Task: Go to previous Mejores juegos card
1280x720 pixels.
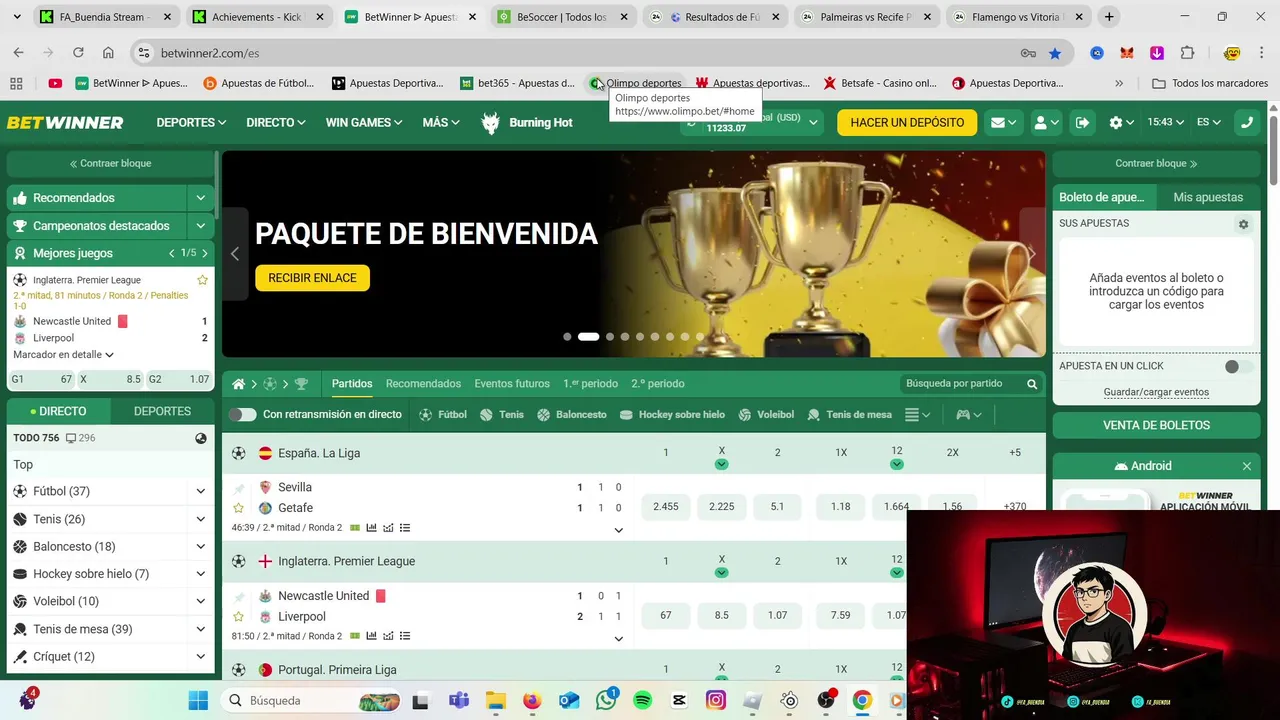Action: click(172, 254)
